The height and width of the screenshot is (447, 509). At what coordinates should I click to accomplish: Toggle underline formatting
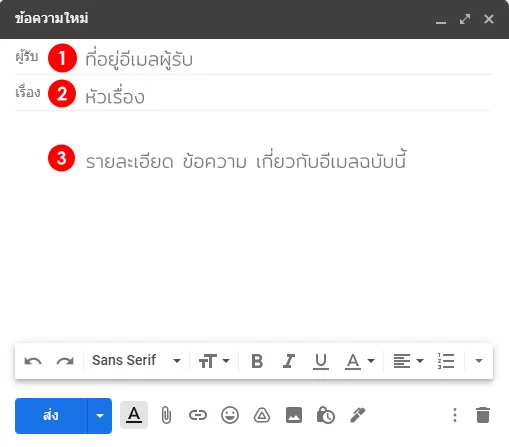321,361
